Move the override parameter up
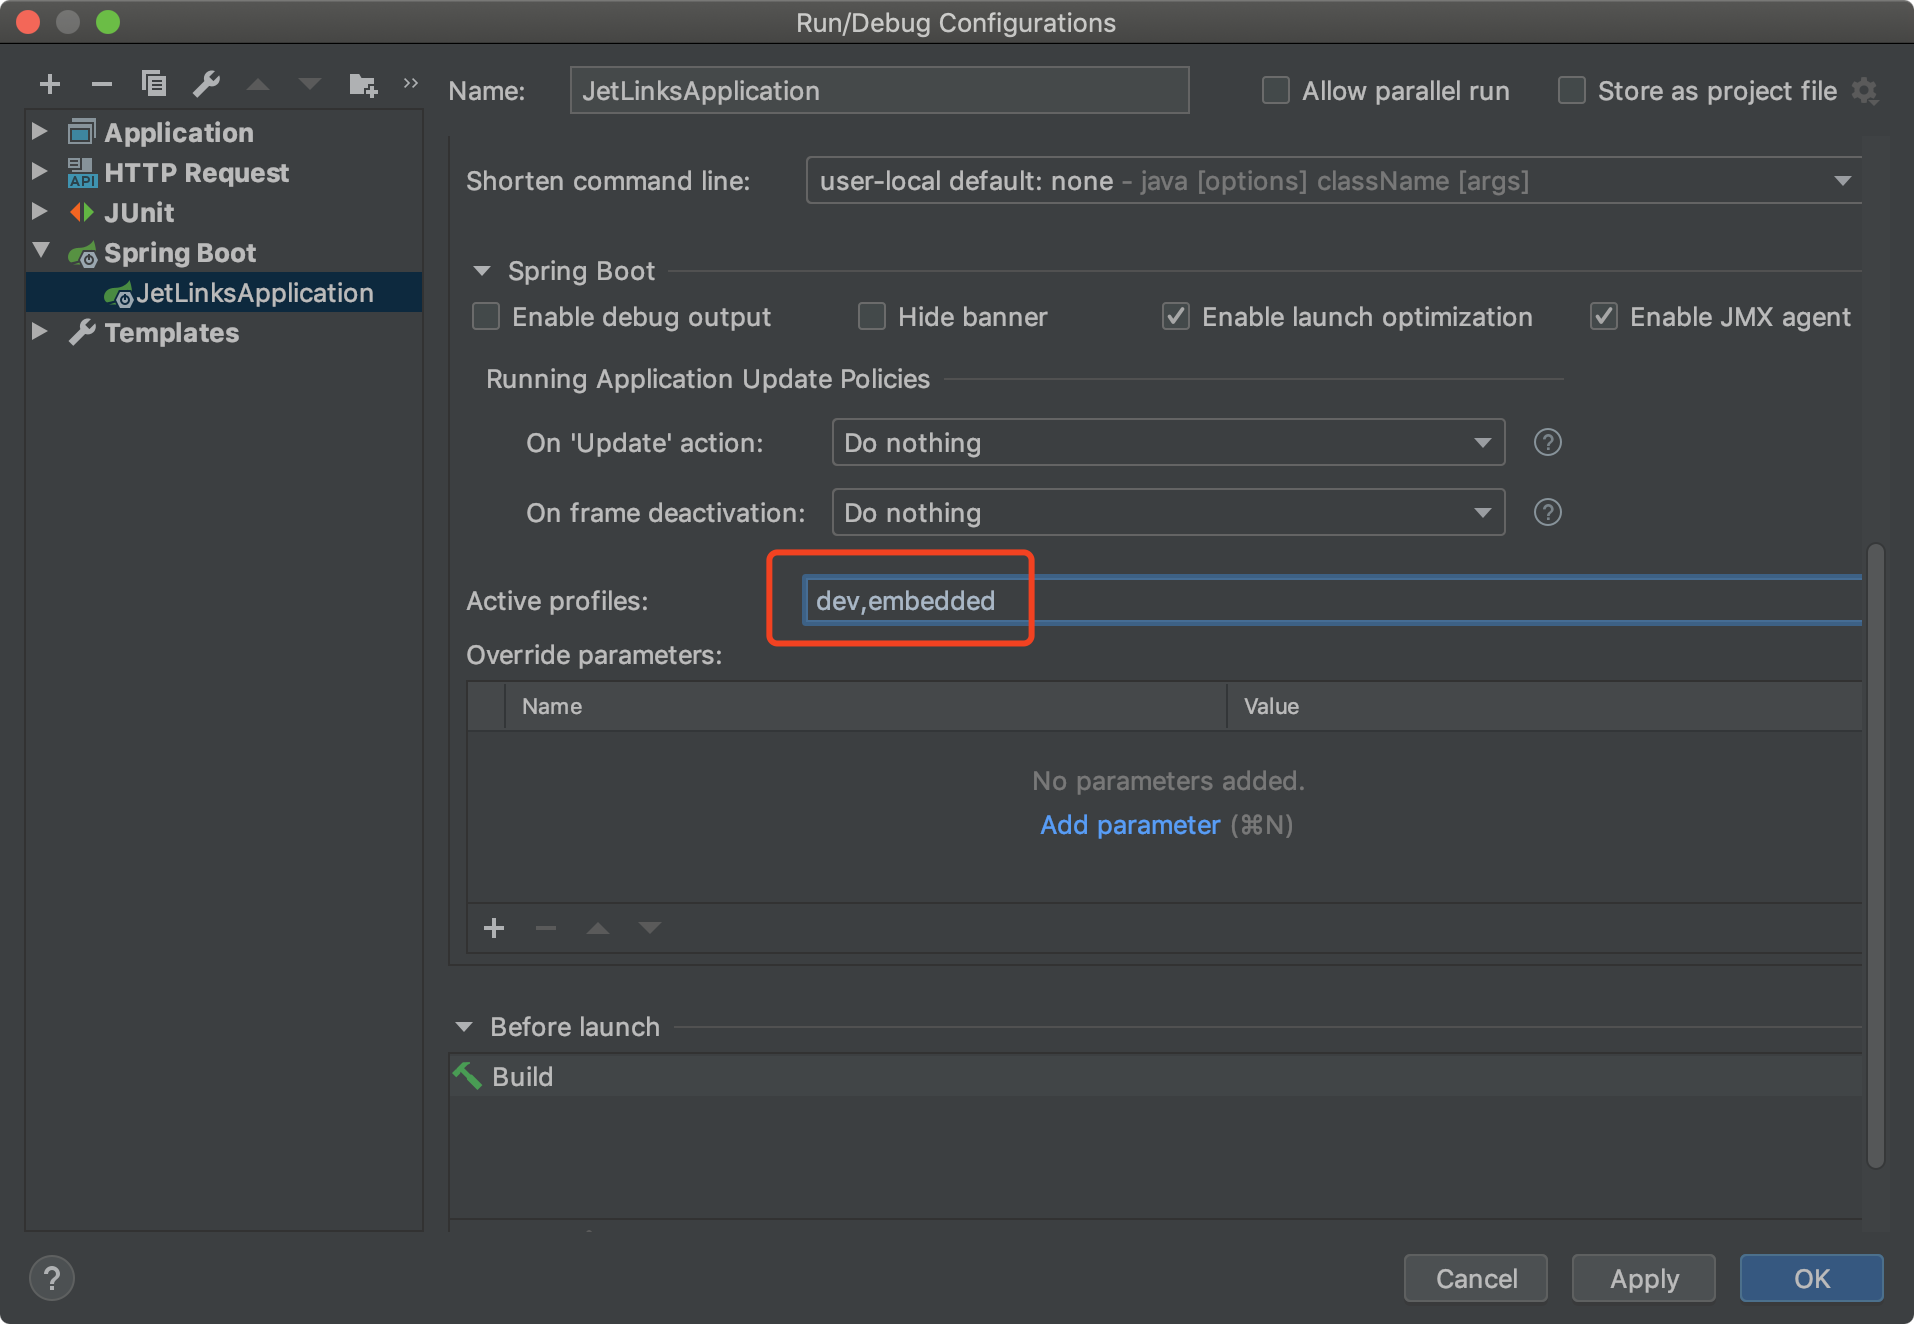The height and width of the screenshot is (1324, 1914). [x=598, y=928]
